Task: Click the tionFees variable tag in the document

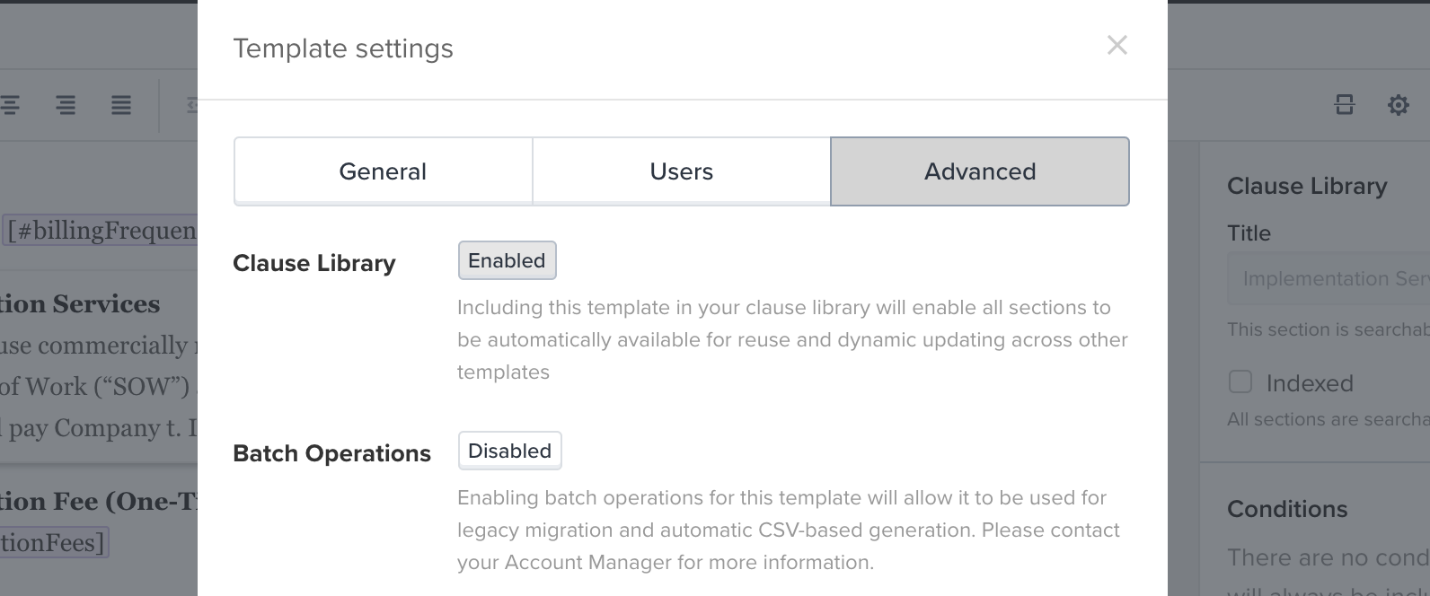Action: pos(54,543)
